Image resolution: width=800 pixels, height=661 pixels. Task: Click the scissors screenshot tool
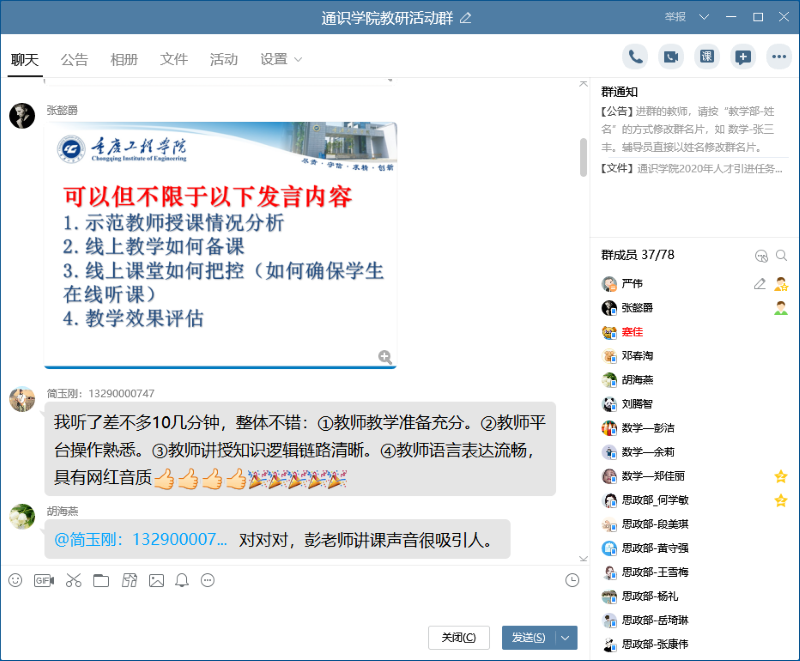point(73,580)
